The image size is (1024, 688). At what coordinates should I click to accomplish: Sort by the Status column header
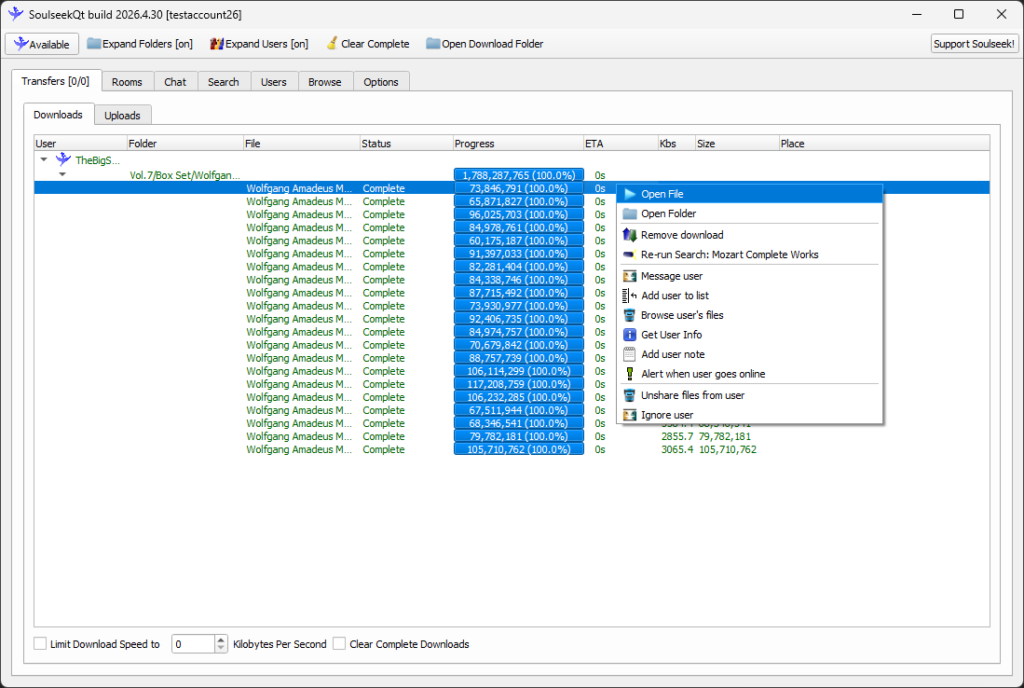pos(406,143)
